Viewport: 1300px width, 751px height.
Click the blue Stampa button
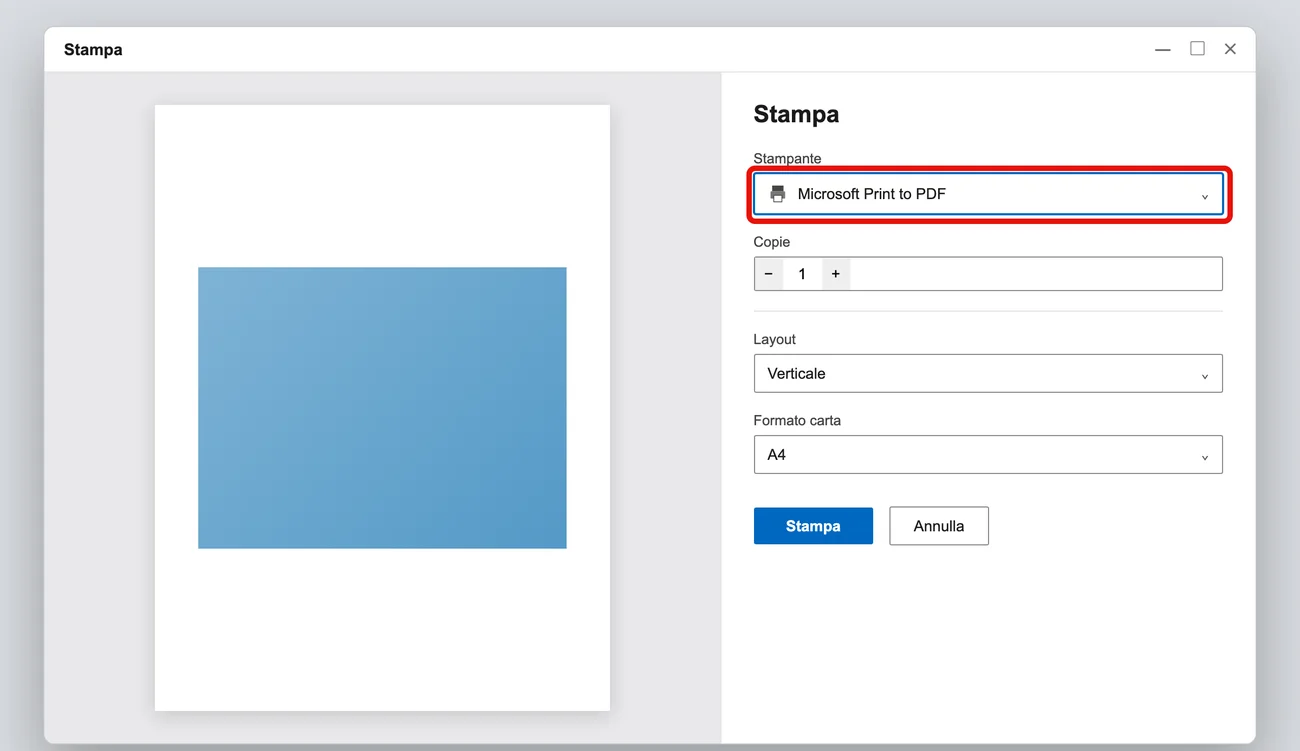813,526
